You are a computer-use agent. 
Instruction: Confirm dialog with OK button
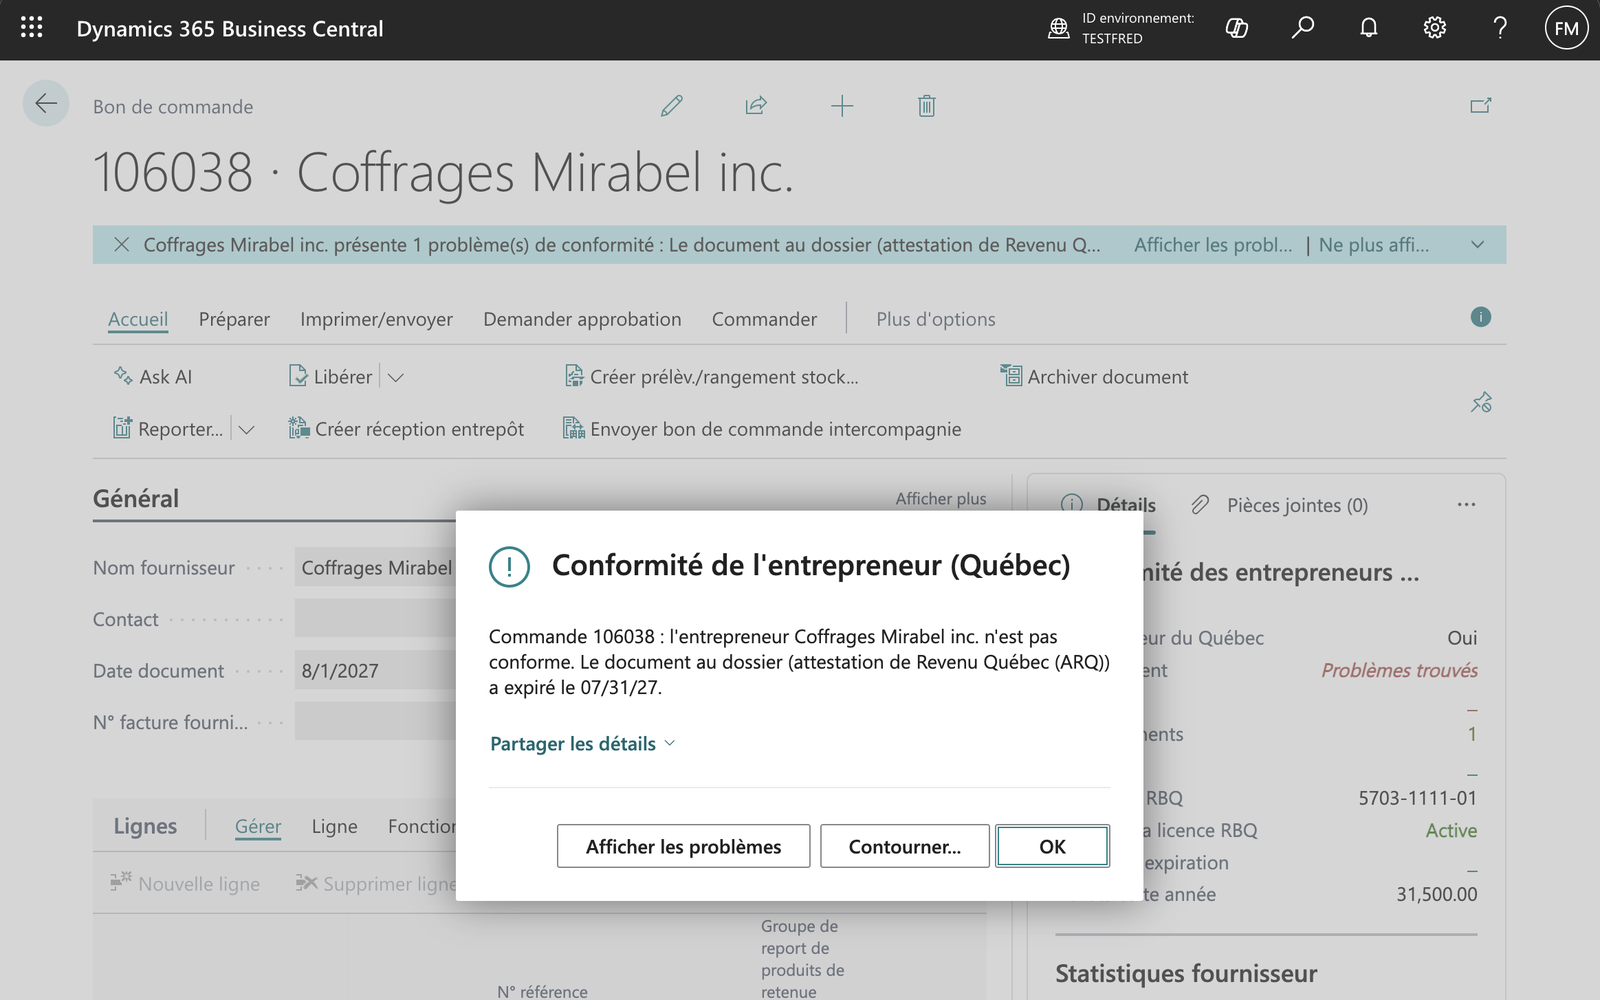click(x=1052, y=846)
